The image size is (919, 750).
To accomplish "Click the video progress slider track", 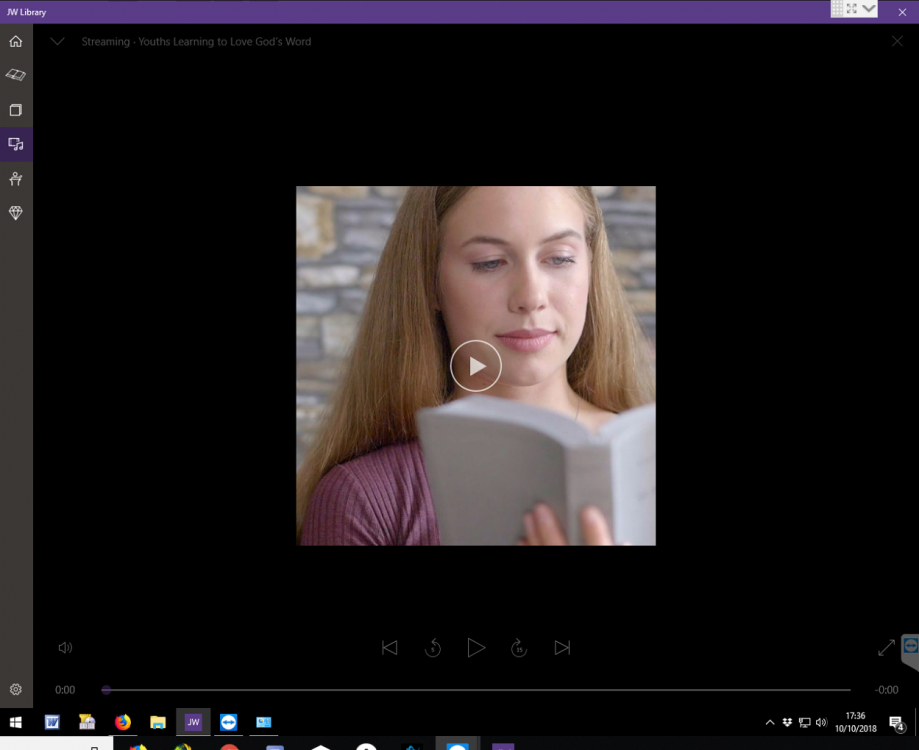I will (478, 690).
